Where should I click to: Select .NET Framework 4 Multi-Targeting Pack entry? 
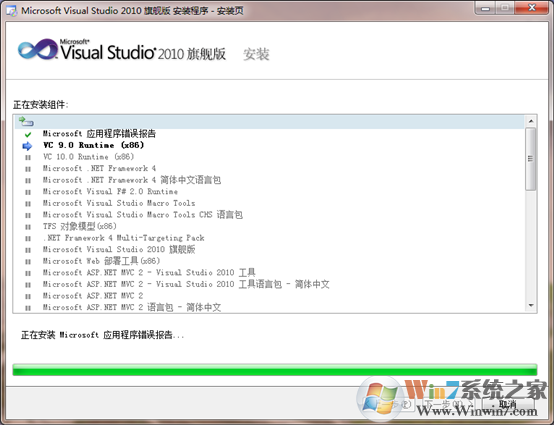coord(124,238)
